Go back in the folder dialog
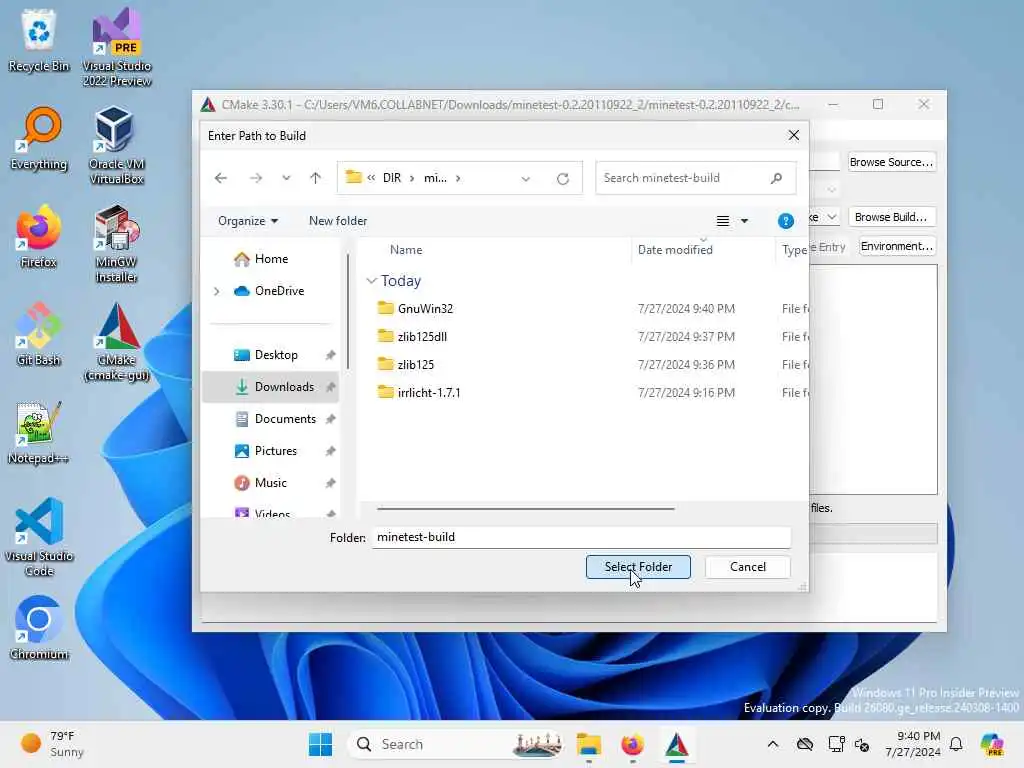 click(221, 178)
